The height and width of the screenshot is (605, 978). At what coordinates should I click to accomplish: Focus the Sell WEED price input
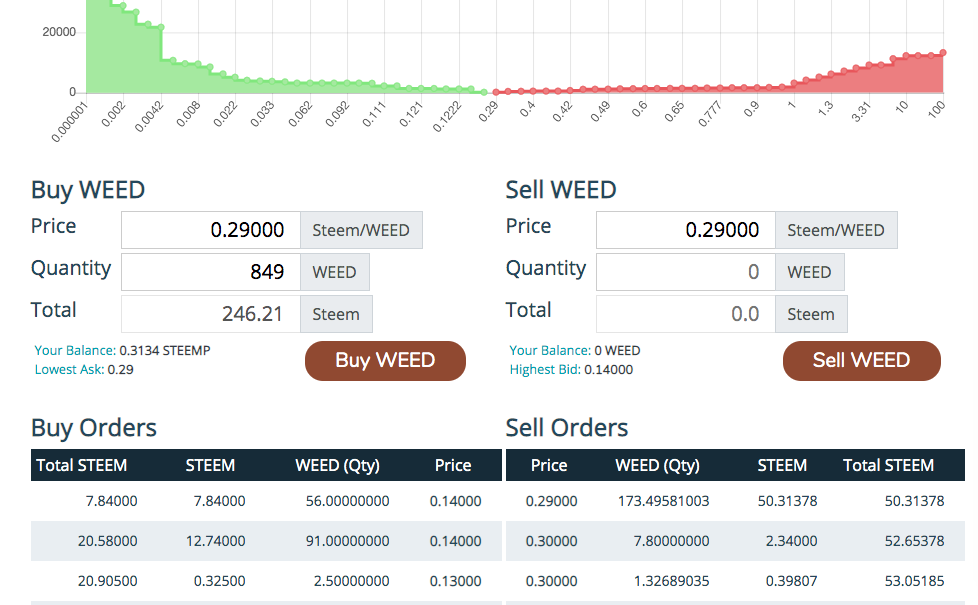(x=685, y=230)
